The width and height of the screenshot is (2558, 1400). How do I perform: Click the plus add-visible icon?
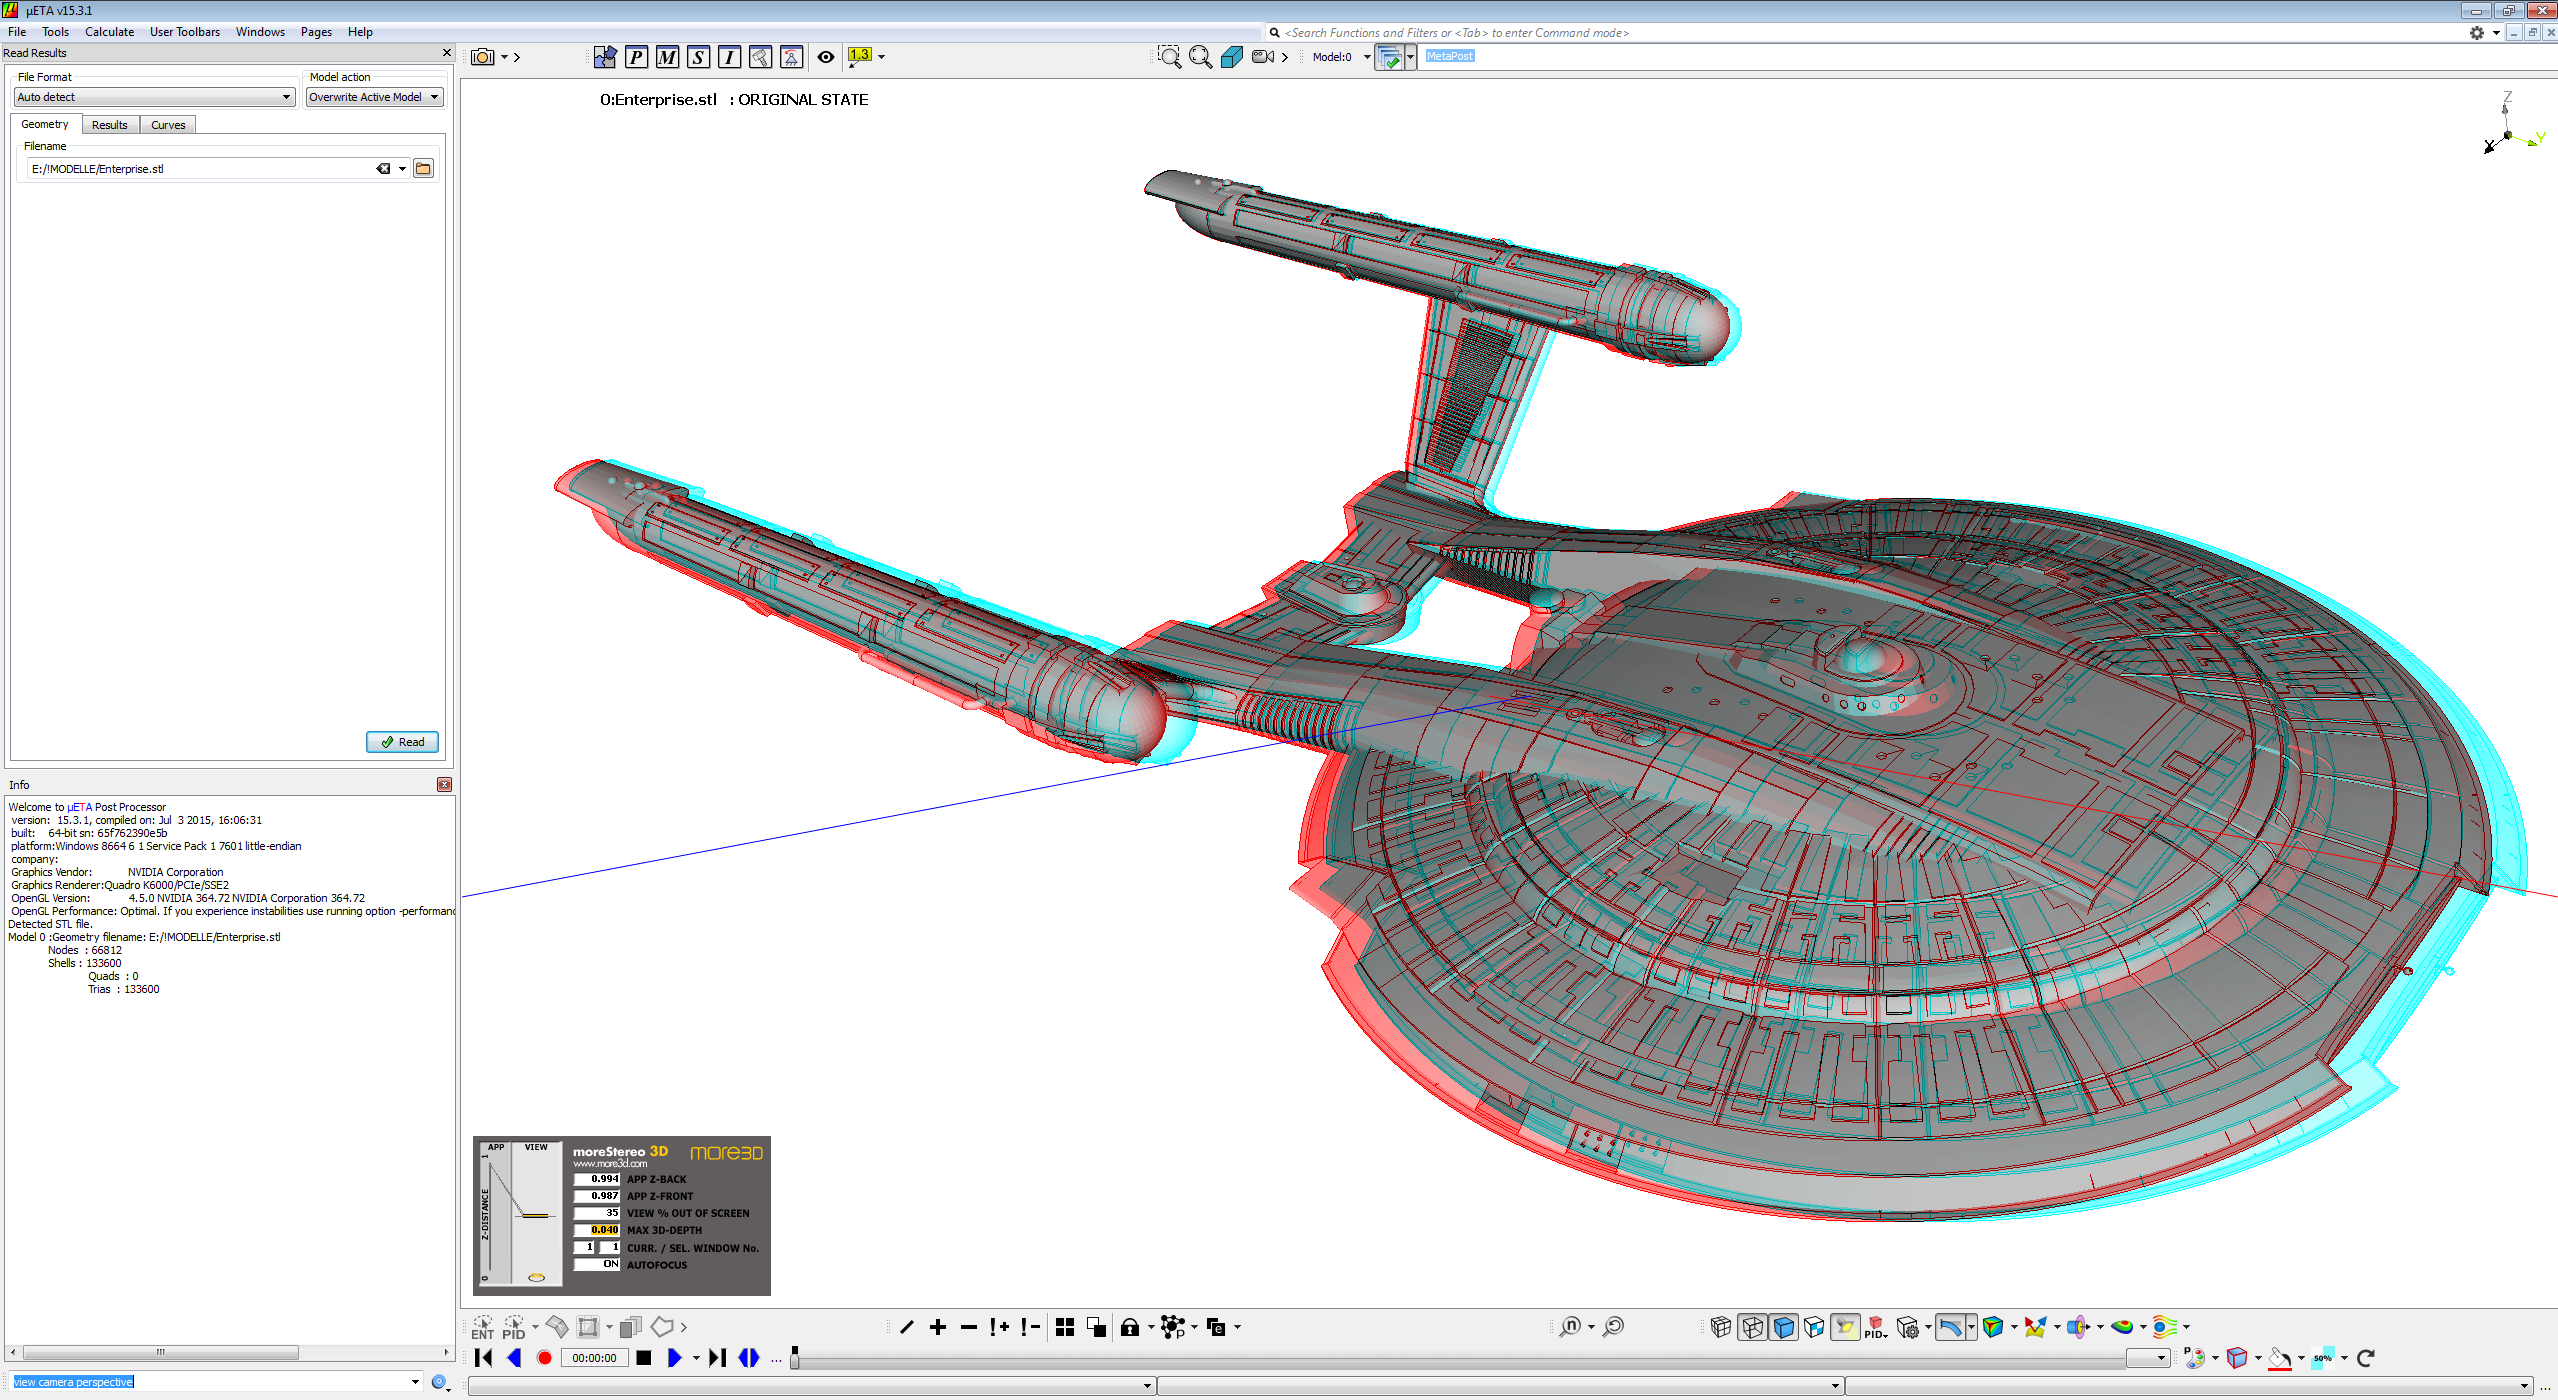[937, 1327]
